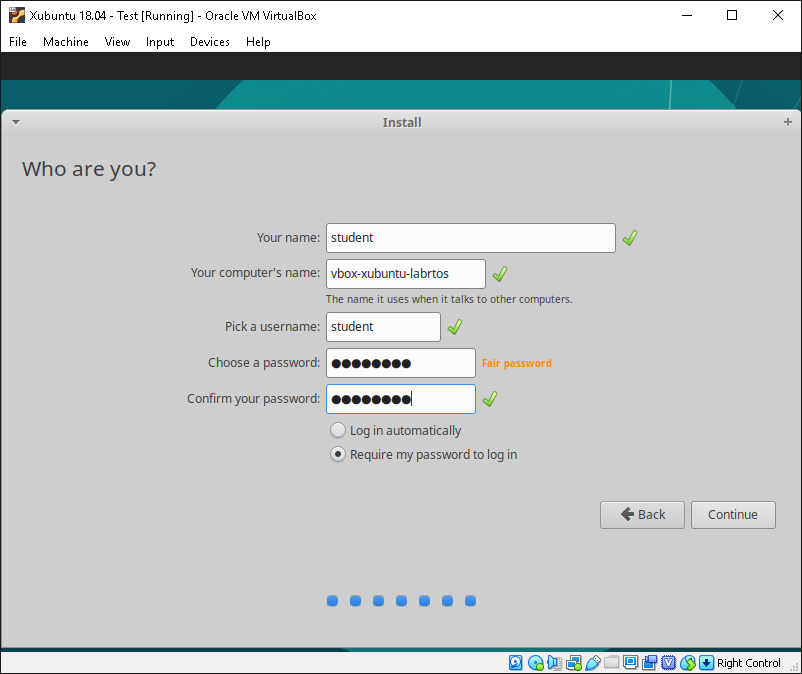Focus the Choose a password field

[x=400, y=363]
